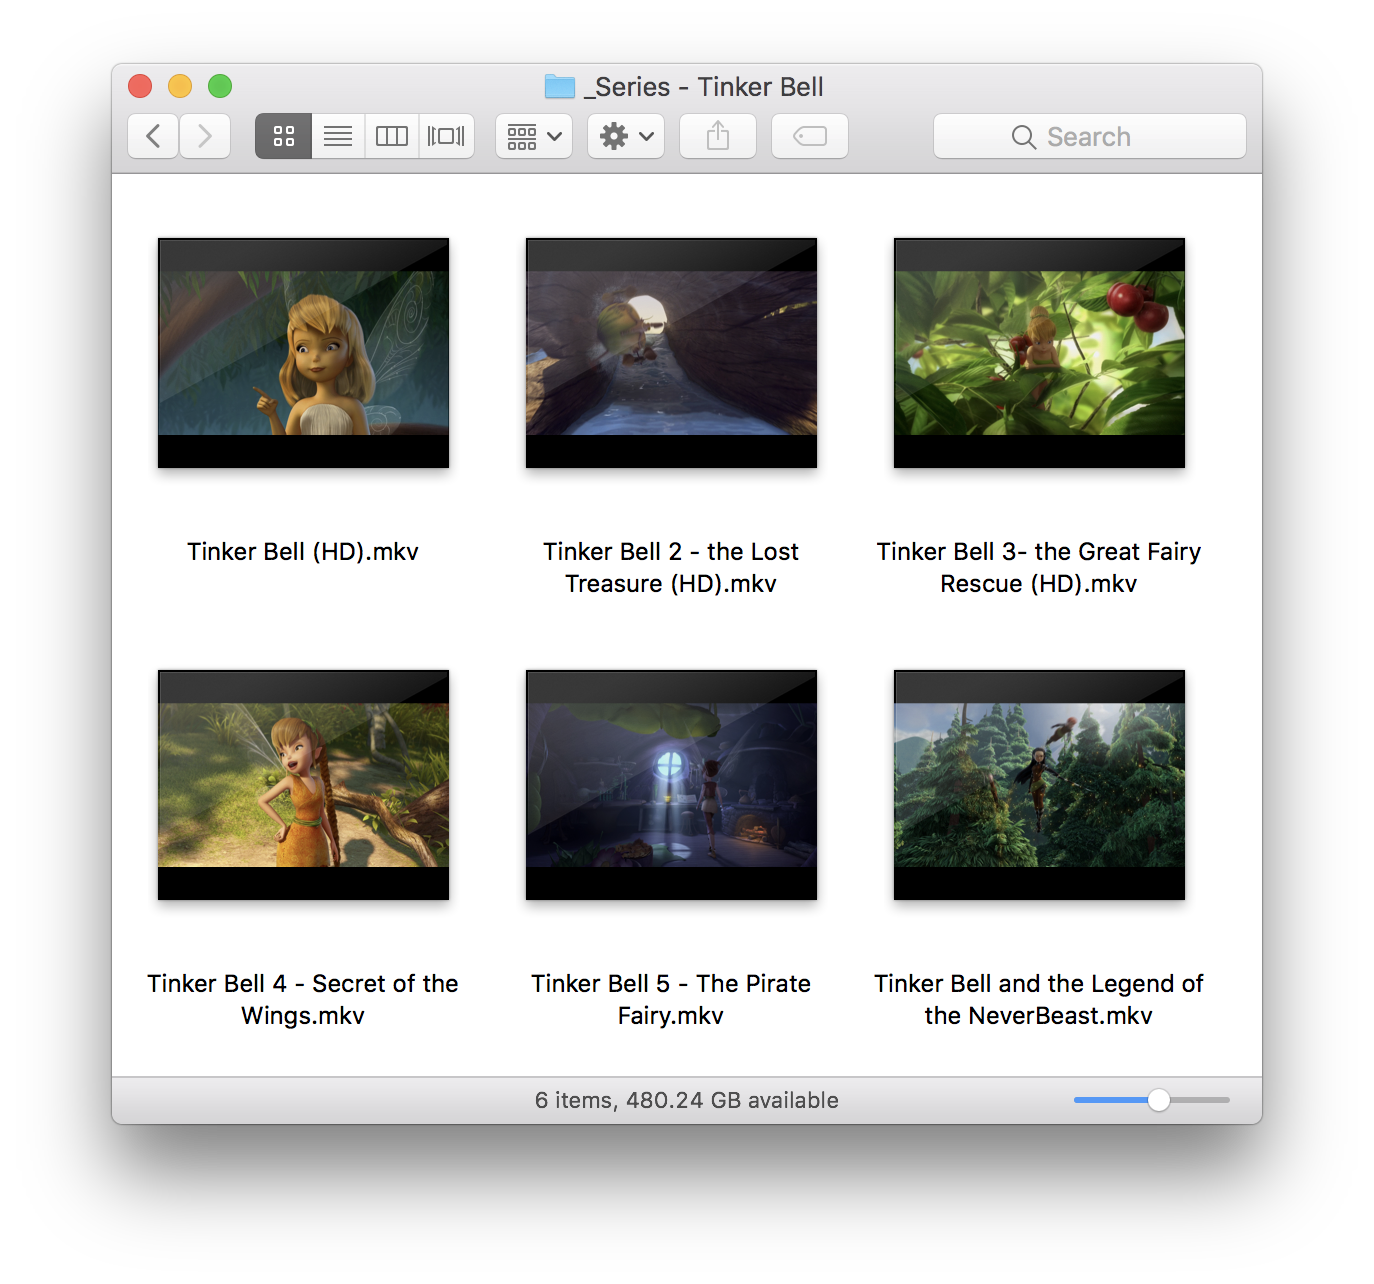Click the name "Tinker Bell 4 - Secret of the Wings.mkv"
Image resolution: width=1374 pixels, height=1284 pixels.
(303, 1000)
